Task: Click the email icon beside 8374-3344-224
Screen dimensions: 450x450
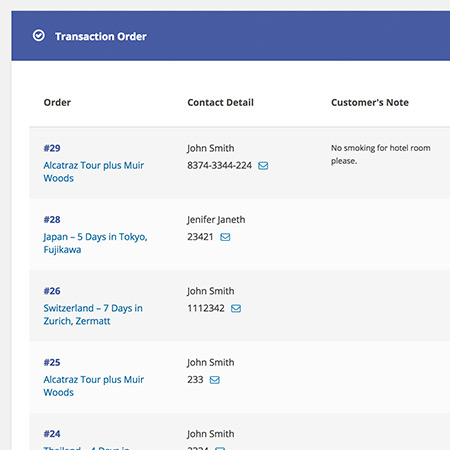Action: tap(263, 166)
